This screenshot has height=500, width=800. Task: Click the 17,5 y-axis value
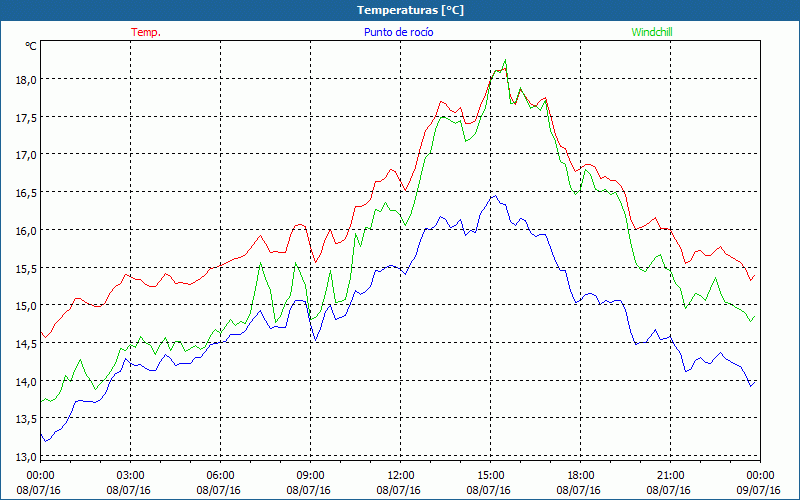click(x=27, y=117)
